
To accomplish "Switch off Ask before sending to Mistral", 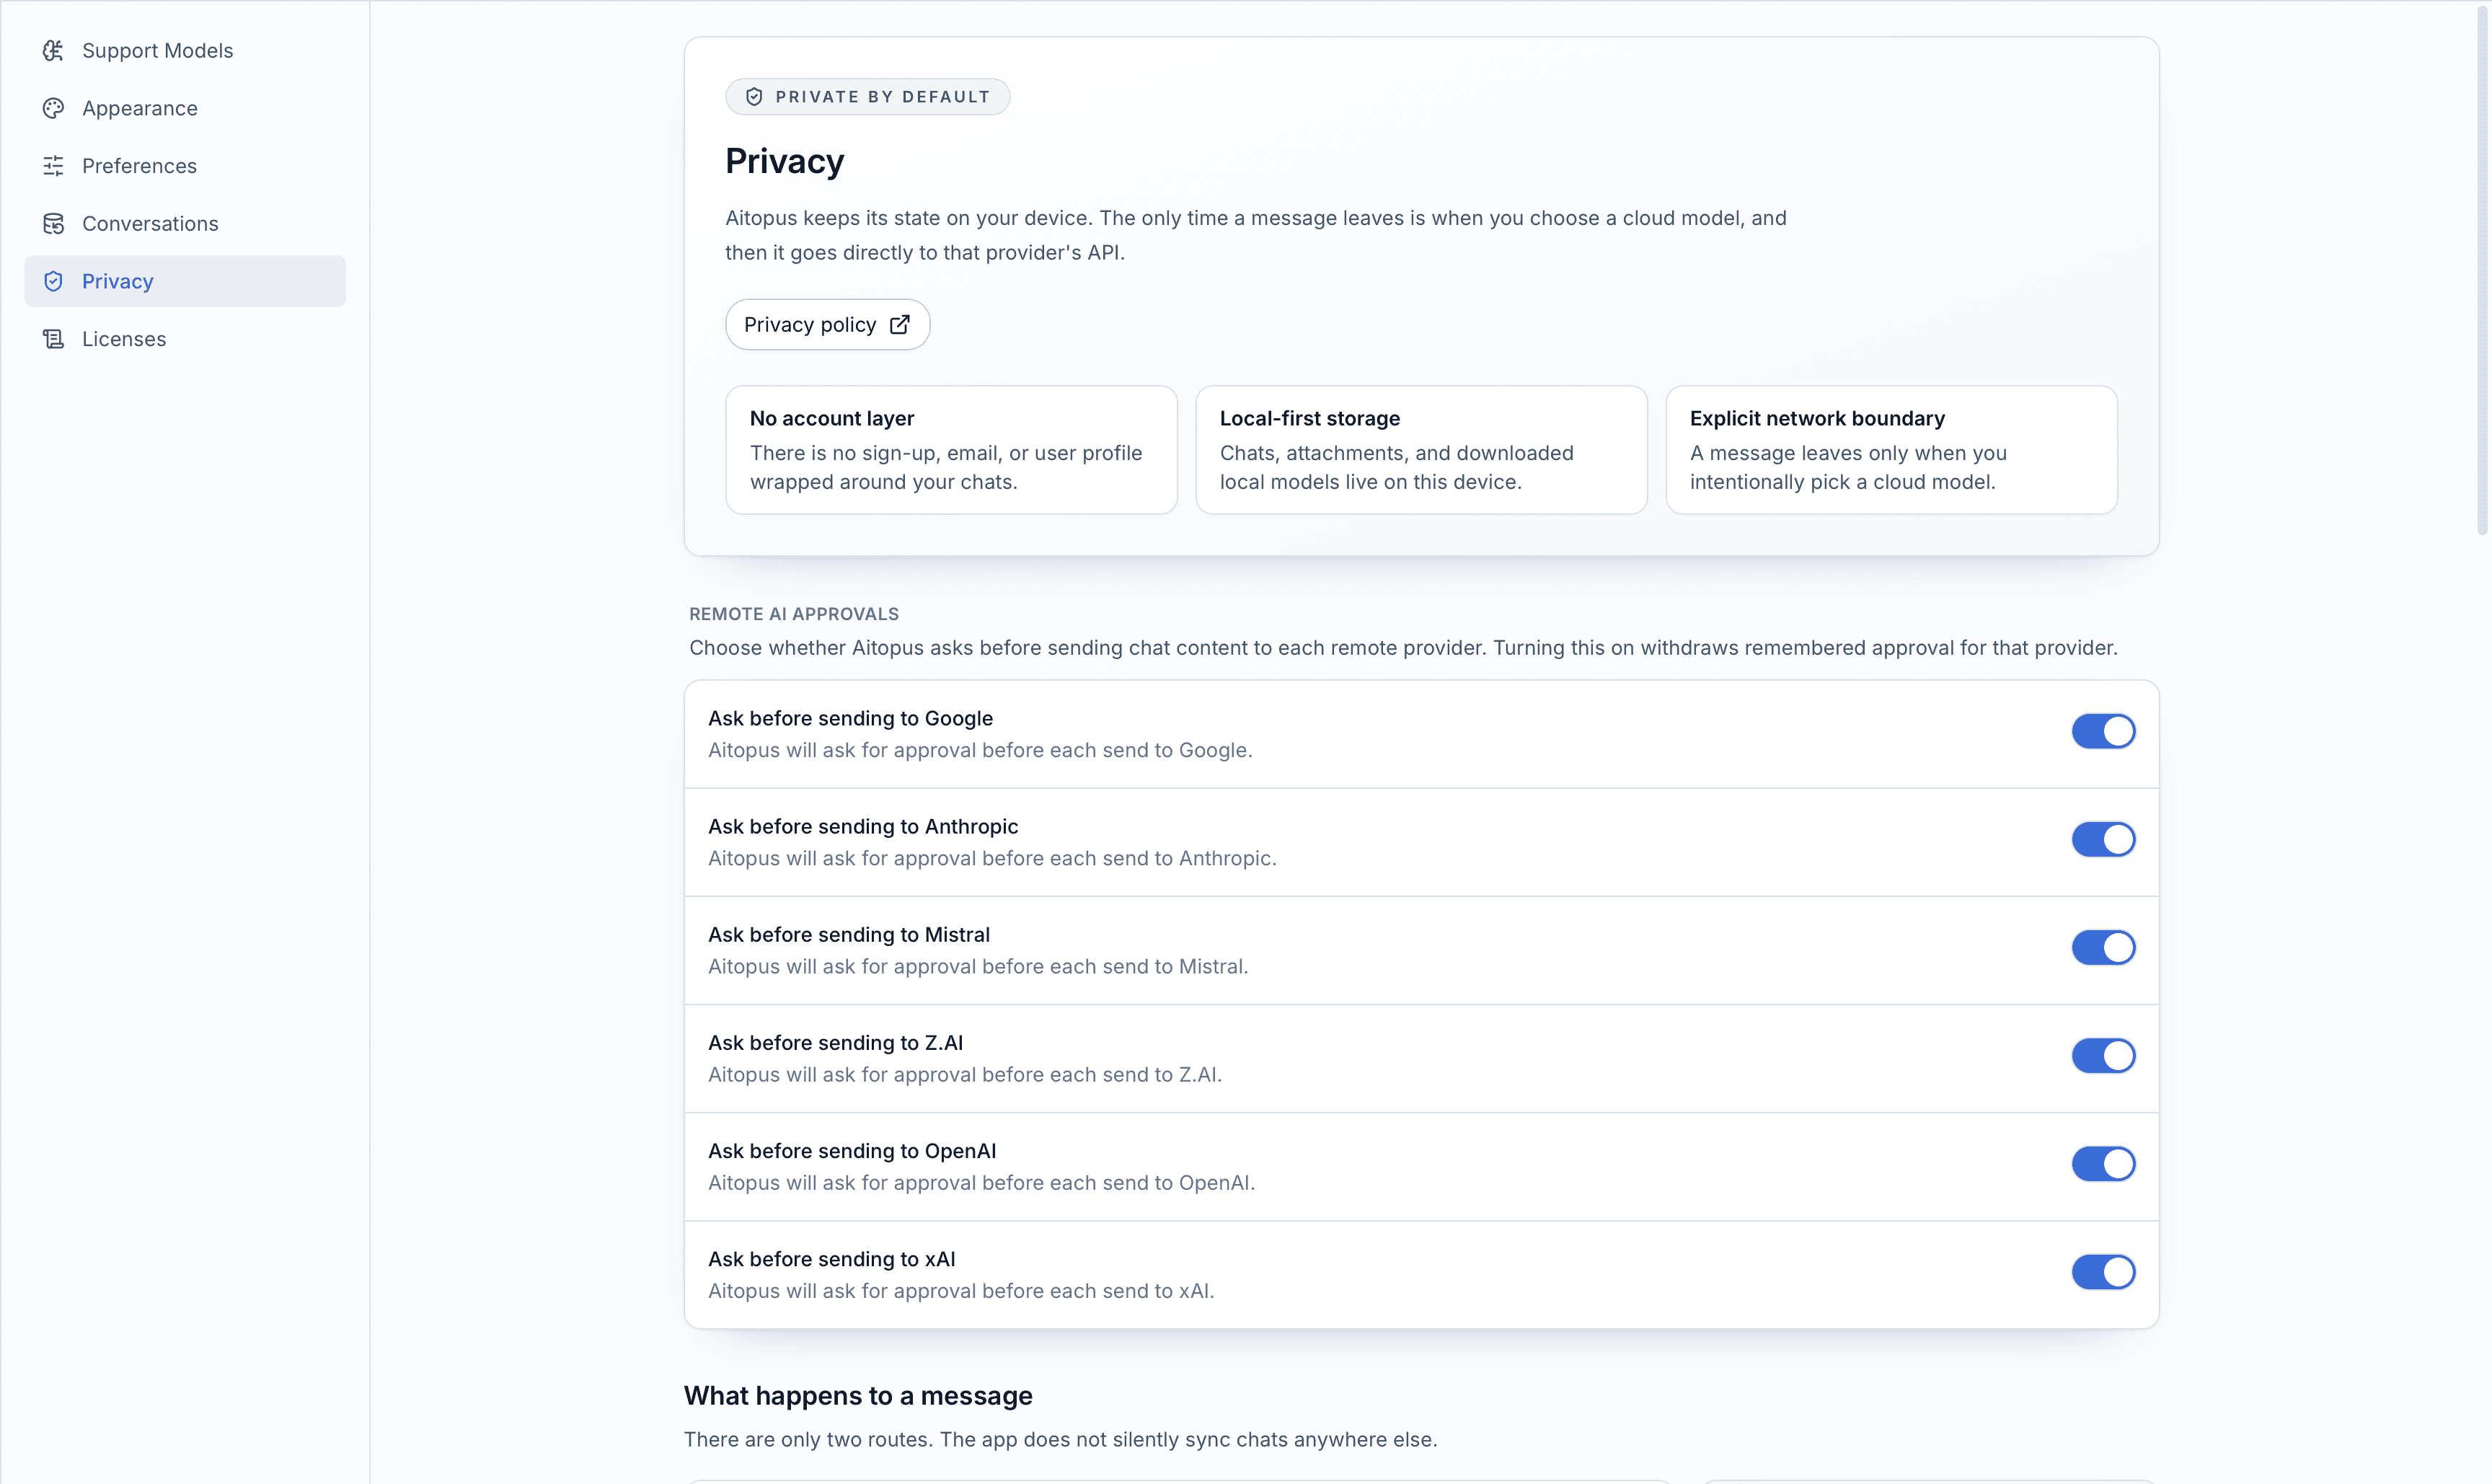I will point(2103,947).
